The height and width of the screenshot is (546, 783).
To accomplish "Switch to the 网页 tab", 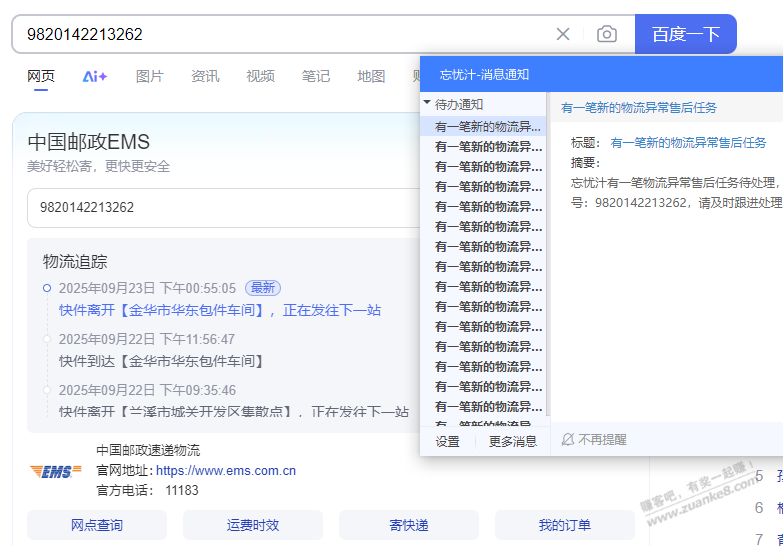I will (x=41, y=76).
